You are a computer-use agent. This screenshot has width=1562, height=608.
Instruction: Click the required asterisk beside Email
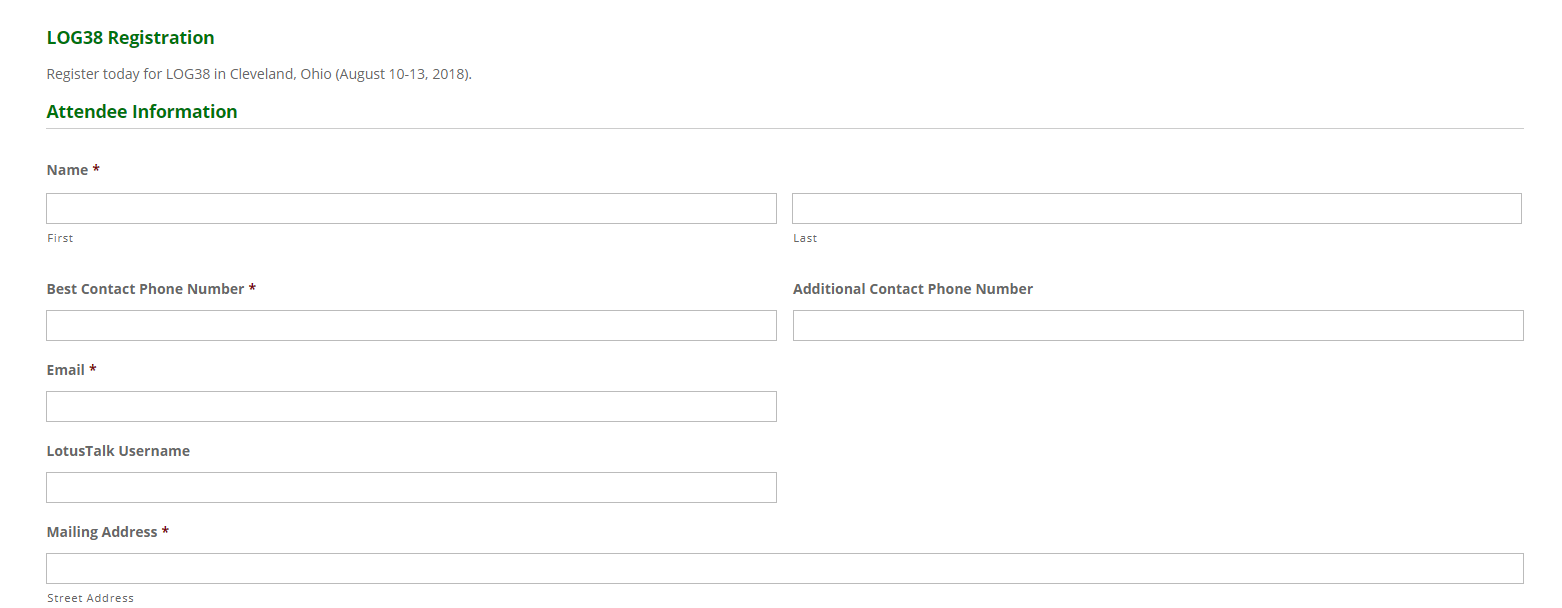tap(93, 369)
